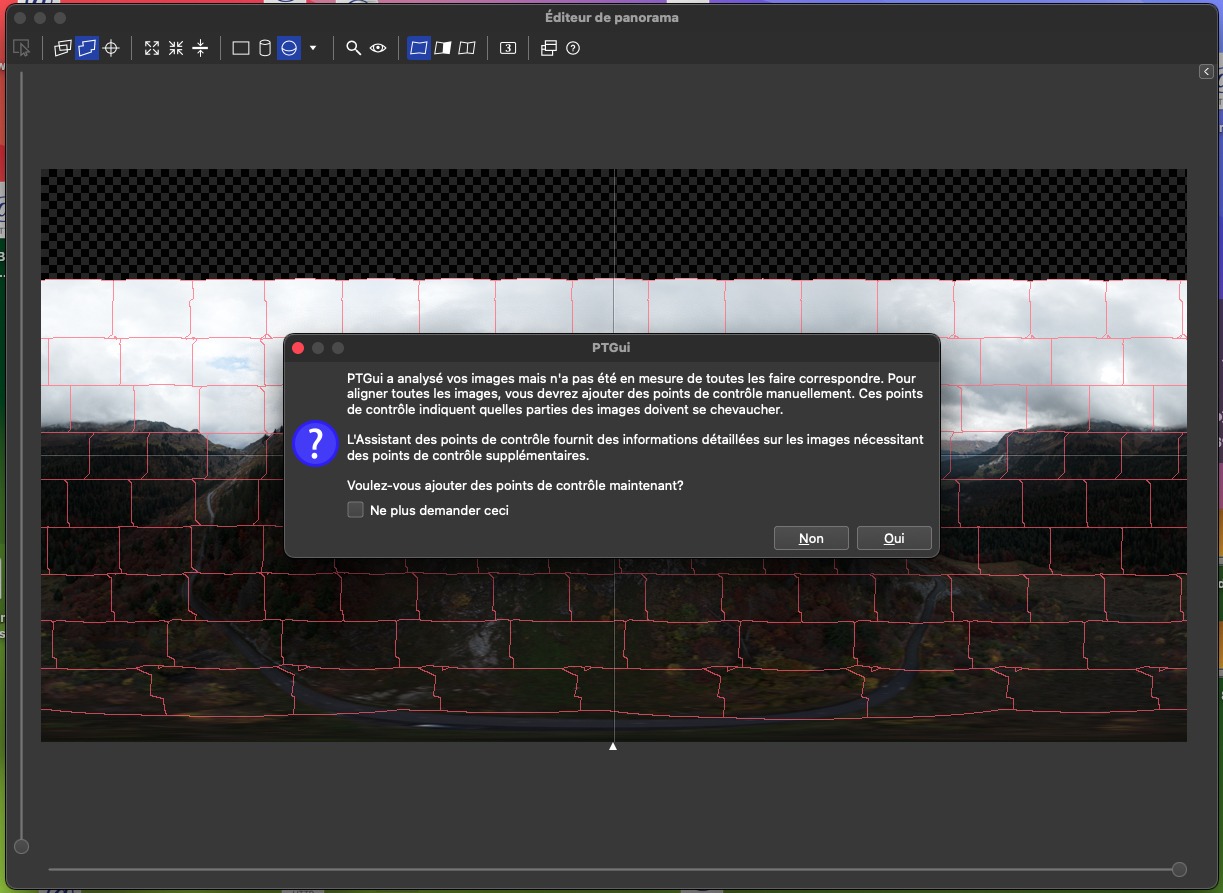Screen dimensions: 1223x893
Task: Click the straighten panorama horizon icon
Action: (201, 48)
